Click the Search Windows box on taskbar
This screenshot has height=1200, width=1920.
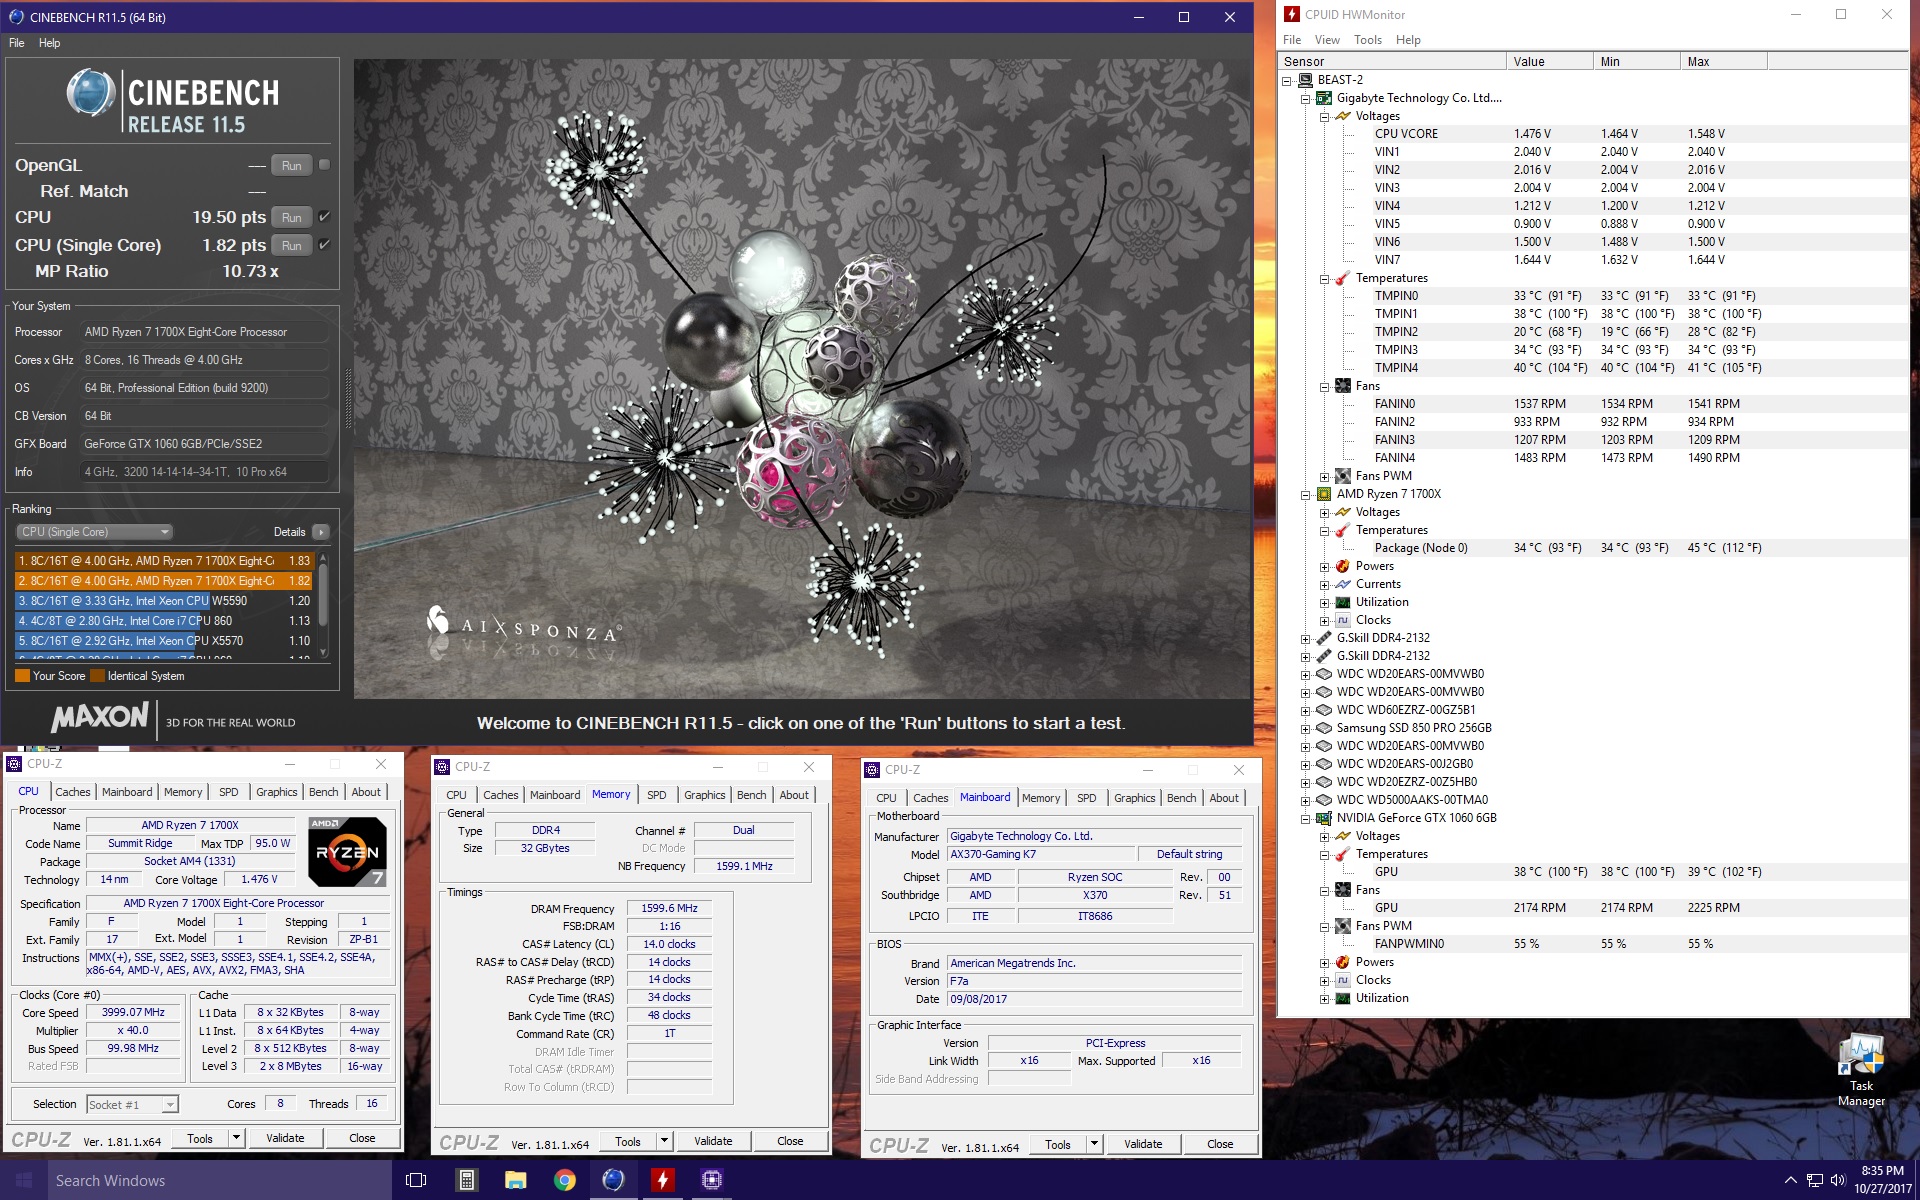220,1180
